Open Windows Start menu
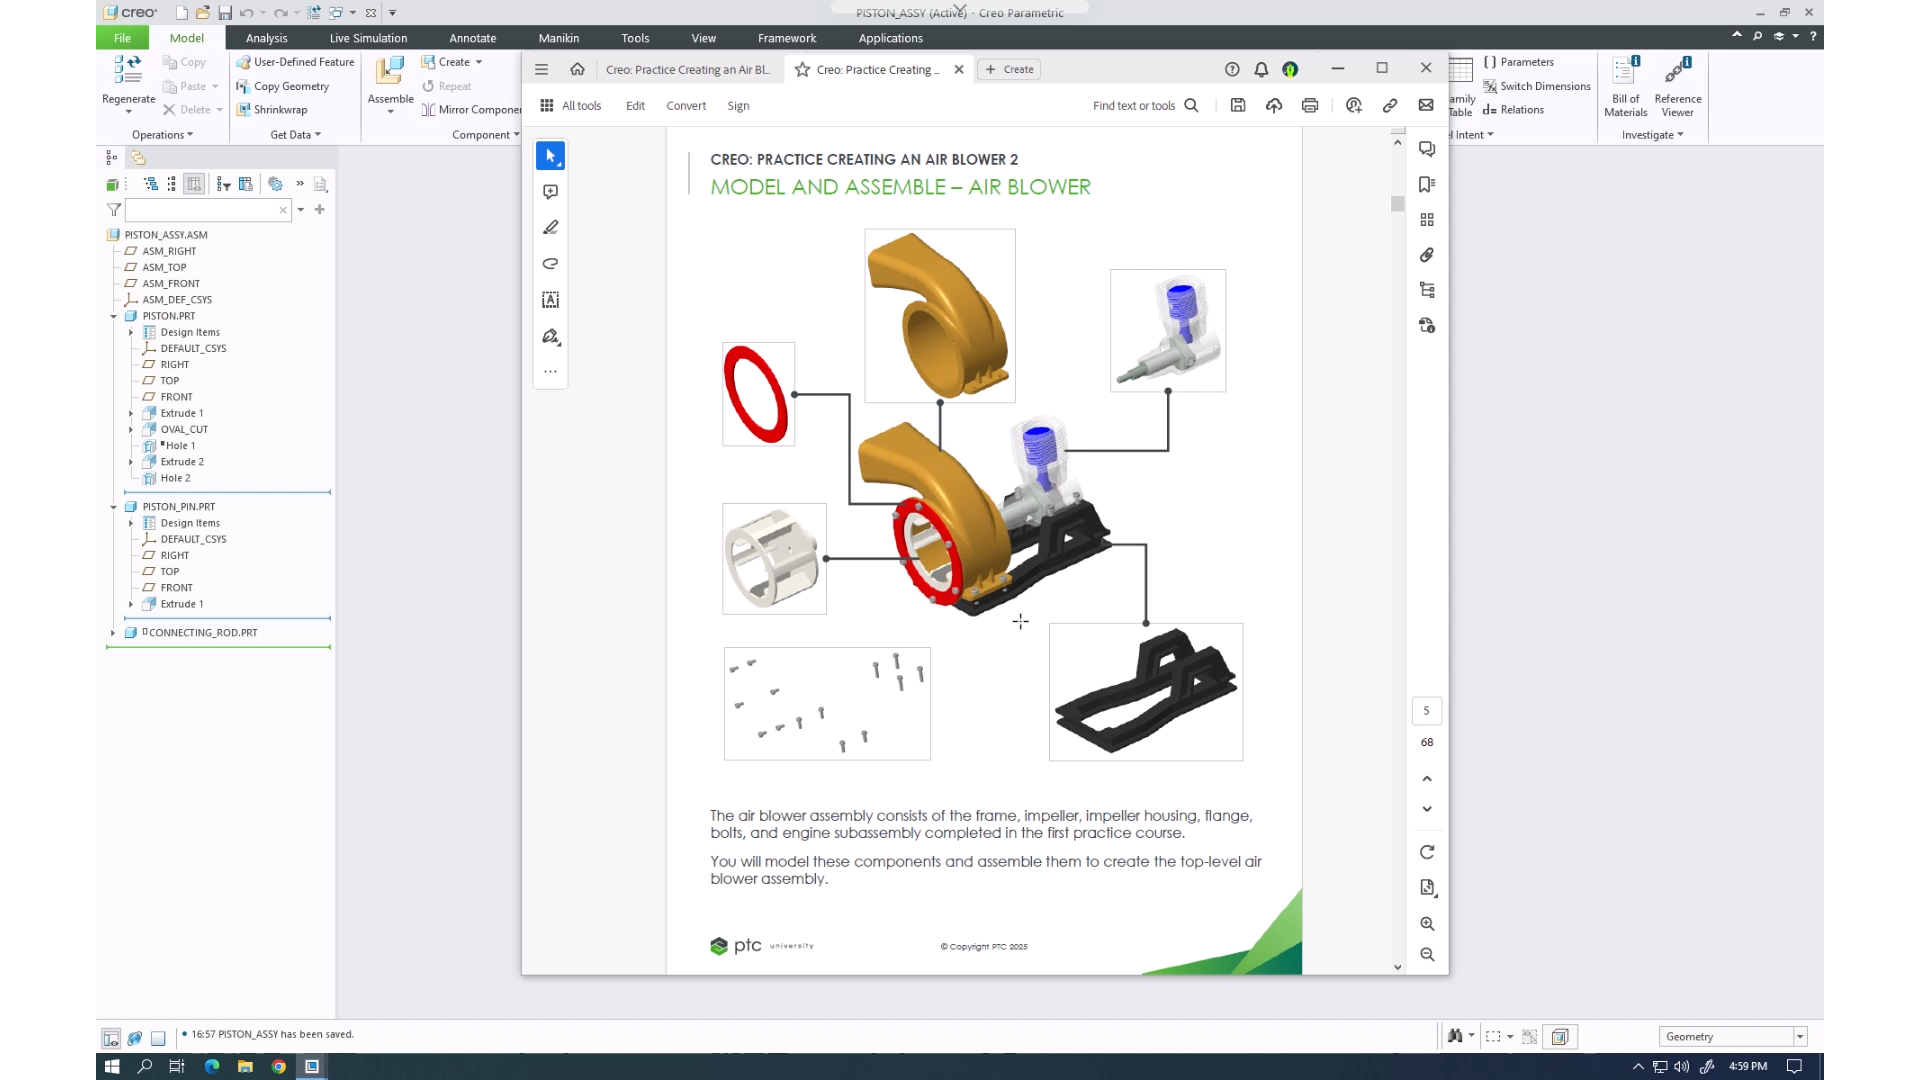1920x1080 pixels. [x=112, y=1067]
